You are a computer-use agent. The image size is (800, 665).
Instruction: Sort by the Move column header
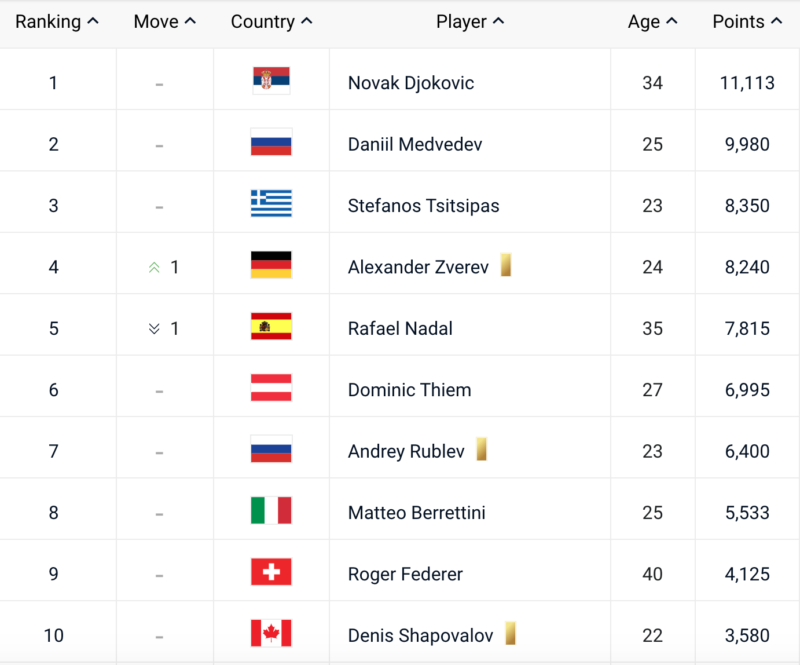click(164, 22)
